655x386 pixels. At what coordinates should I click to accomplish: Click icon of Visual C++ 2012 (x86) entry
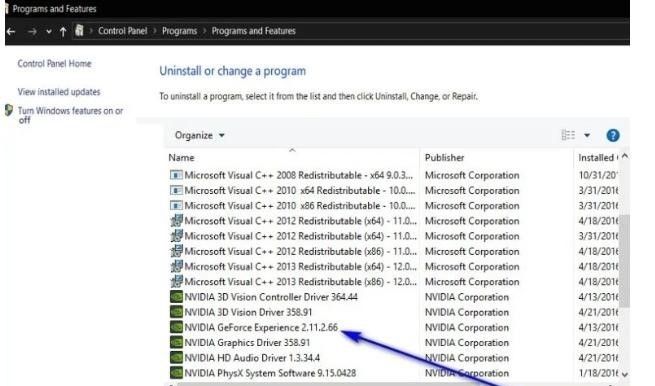[x=176, y=251]
